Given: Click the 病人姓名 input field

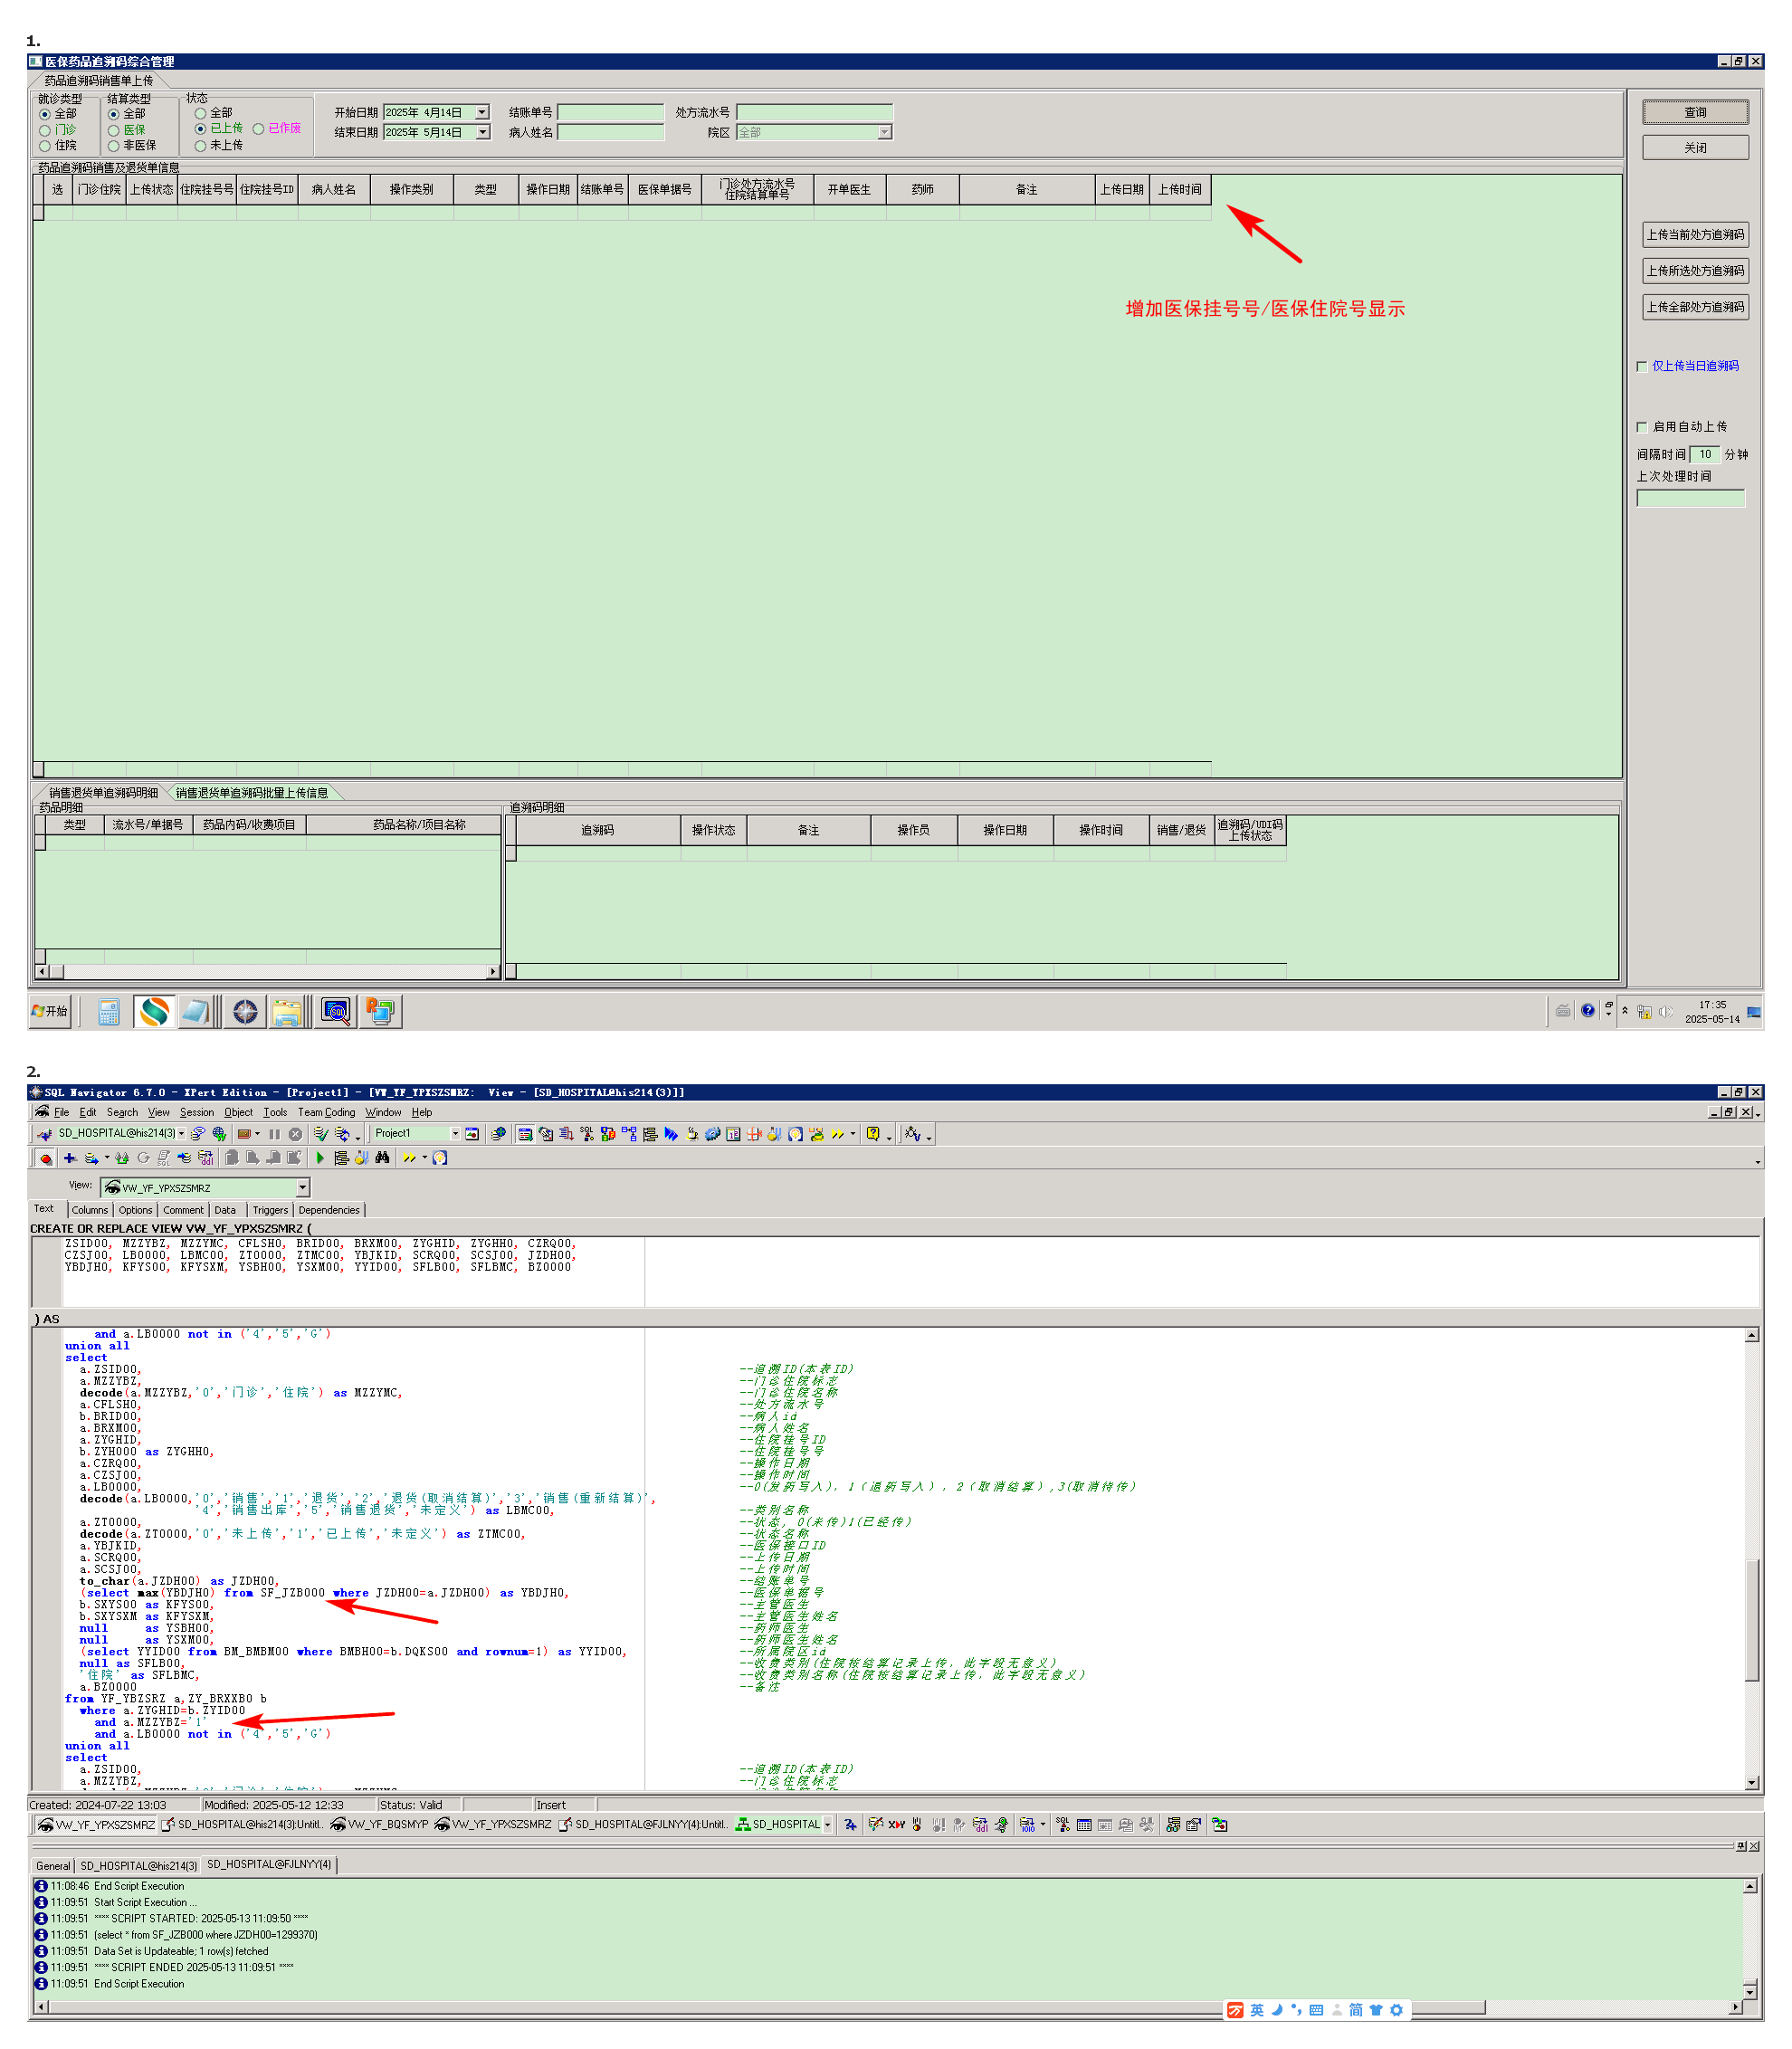Looking at the screenshot, I should (x=610, y=132).
